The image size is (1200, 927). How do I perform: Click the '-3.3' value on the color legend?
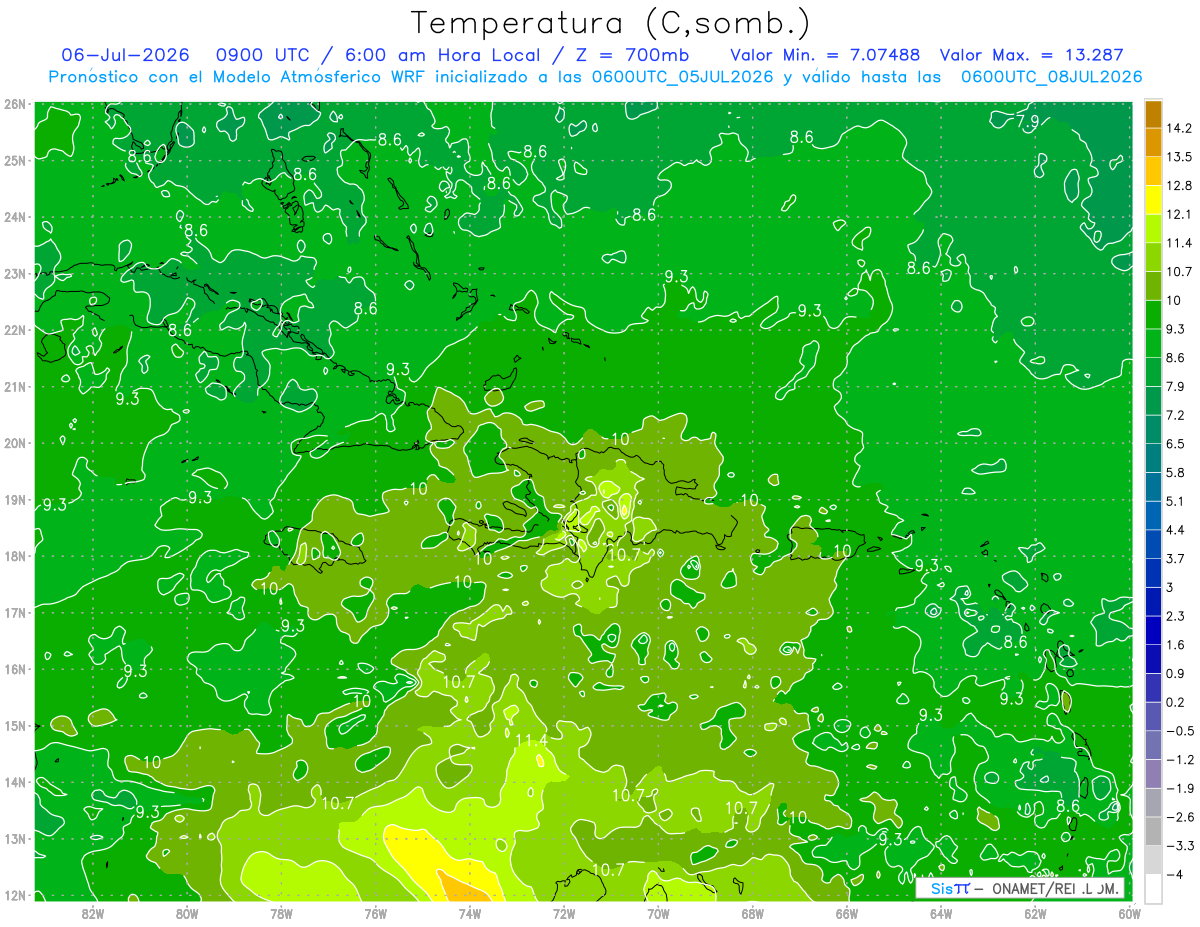click(1179, 846)
